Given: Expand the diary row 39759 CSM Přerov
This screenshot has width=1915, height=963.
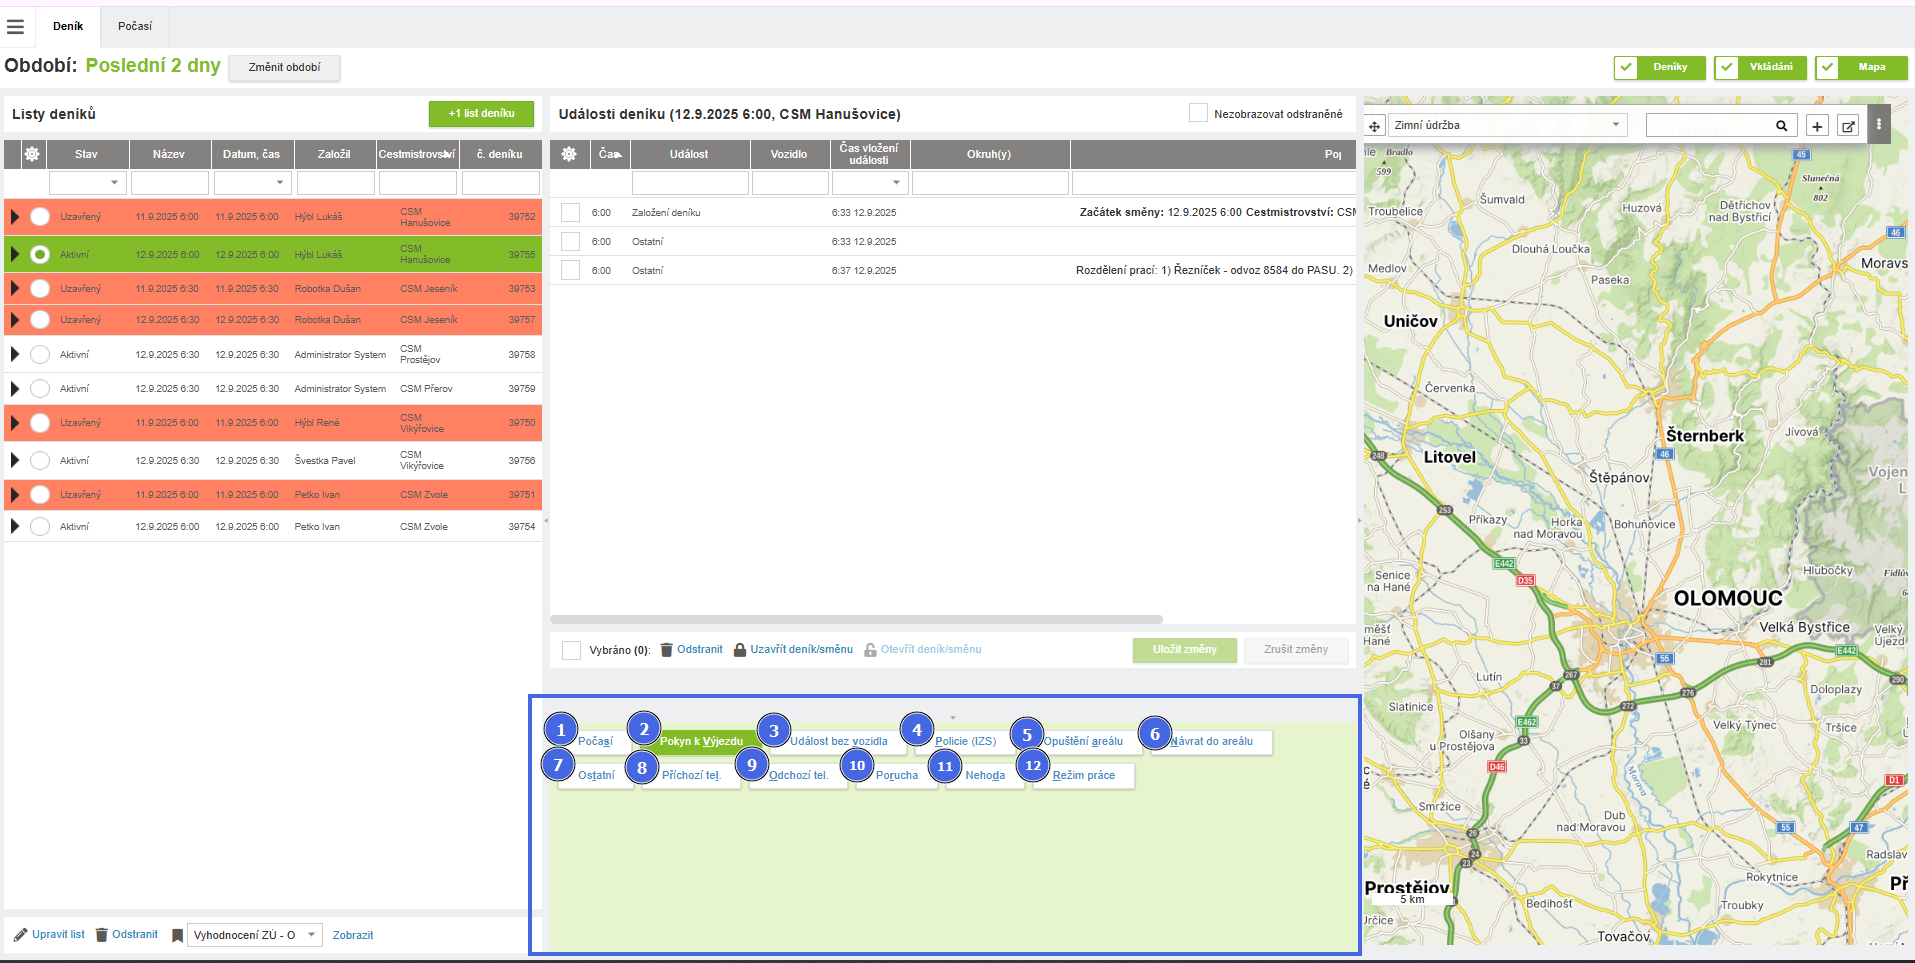Looking at the screenshot, I should 15,388.
